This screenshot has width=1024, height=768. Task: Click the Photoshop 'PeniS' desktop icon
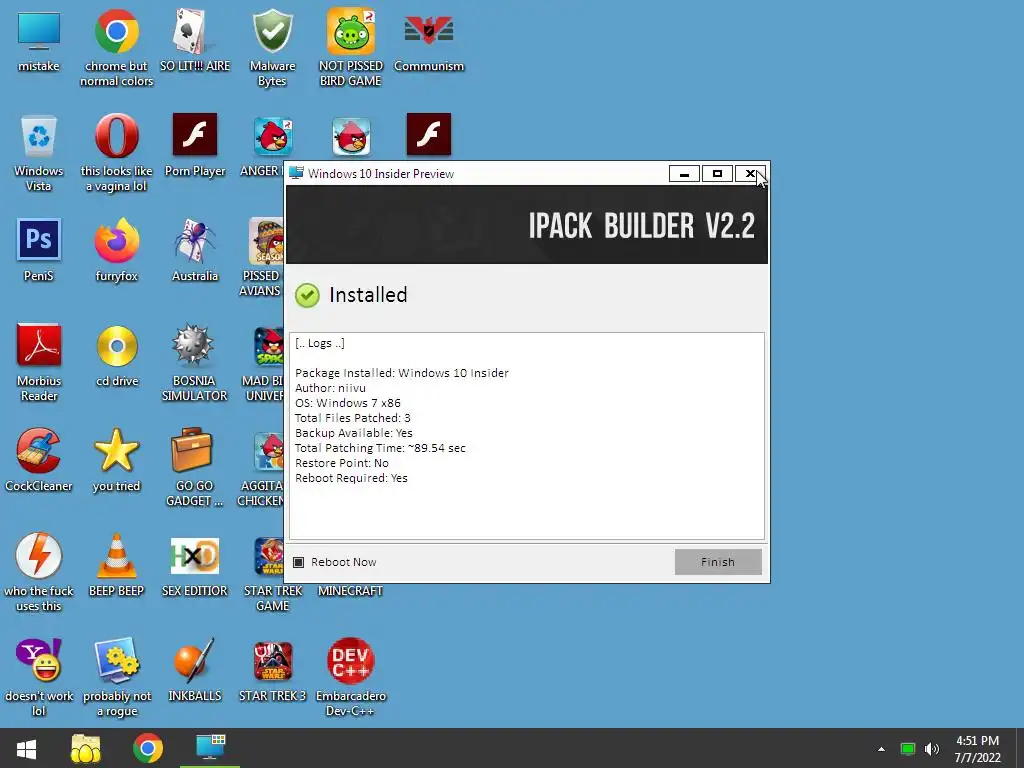point(39,240)
